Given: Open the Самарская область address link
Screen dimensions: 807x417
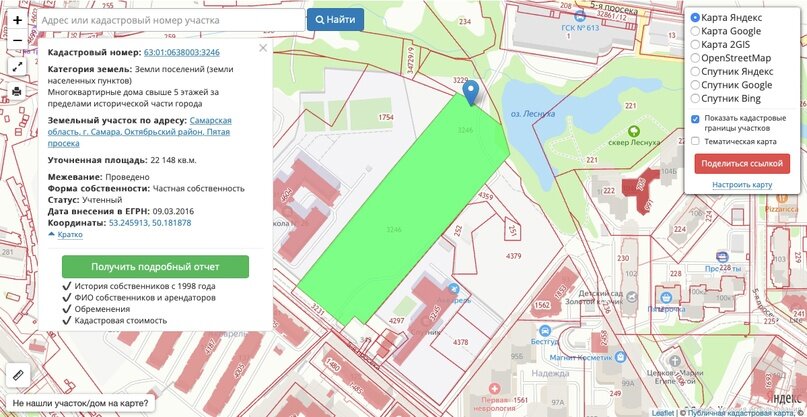Looking at the screenshot, I should coord(139,132).
